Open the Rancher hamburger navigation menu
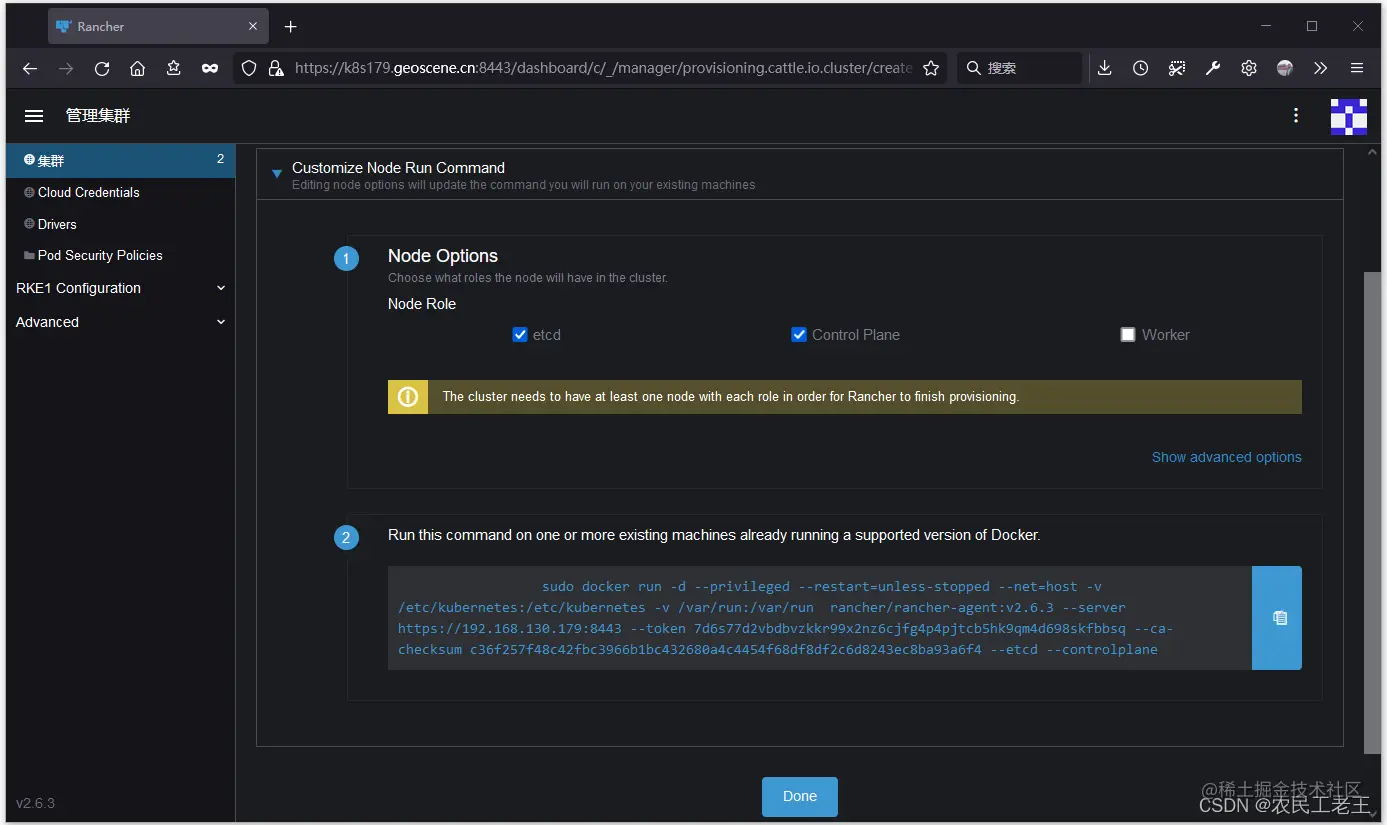 tap(34, 116)
